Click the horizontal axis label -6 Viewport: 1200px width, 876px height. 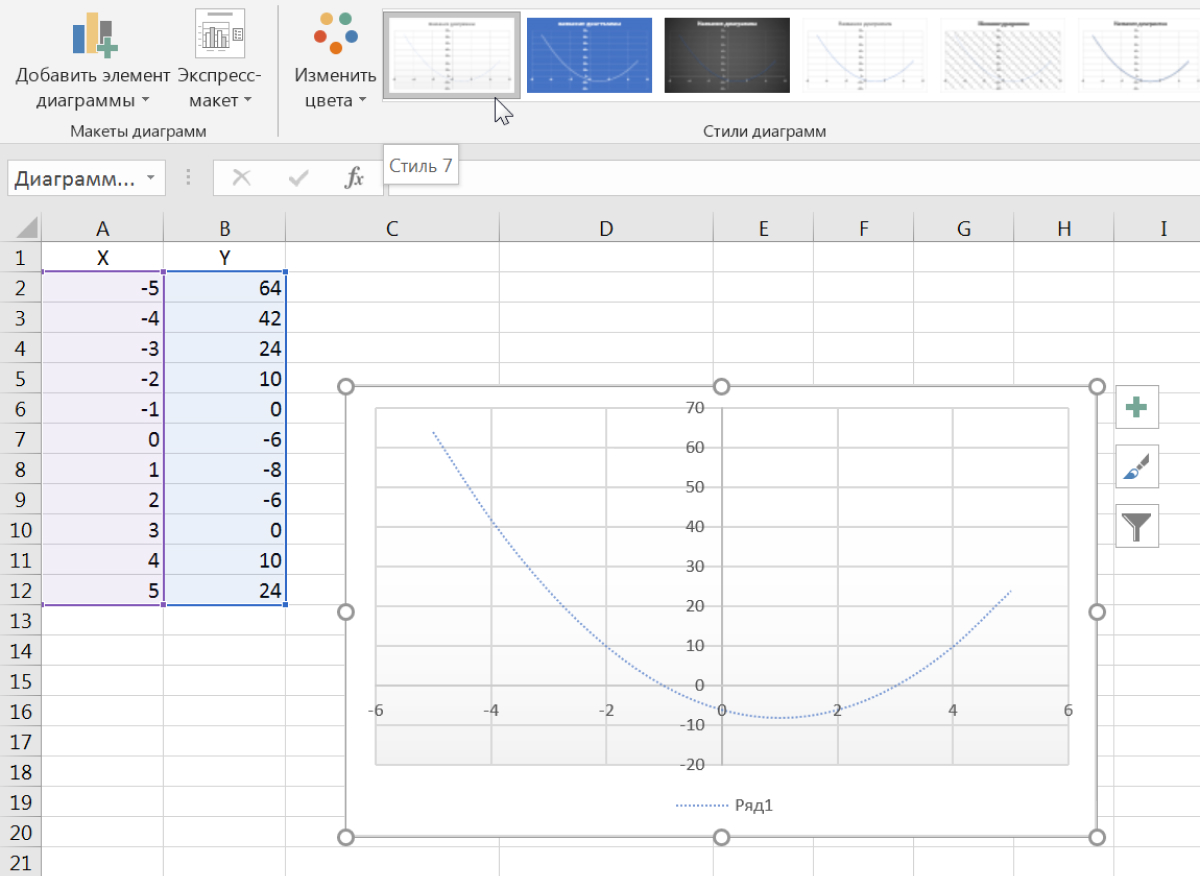pyautogui.click(x=375, y=710)
